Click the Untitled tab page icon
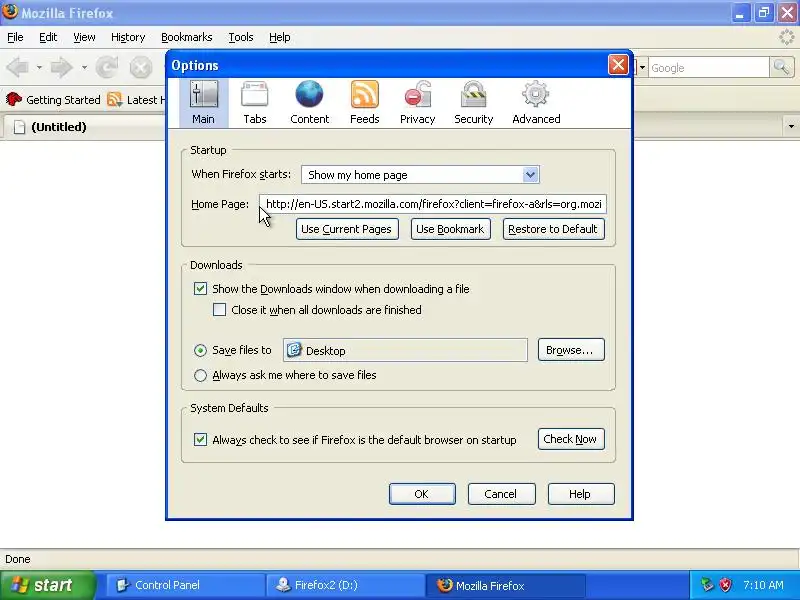The image size is (800, 600). click(x=19, y=127)
